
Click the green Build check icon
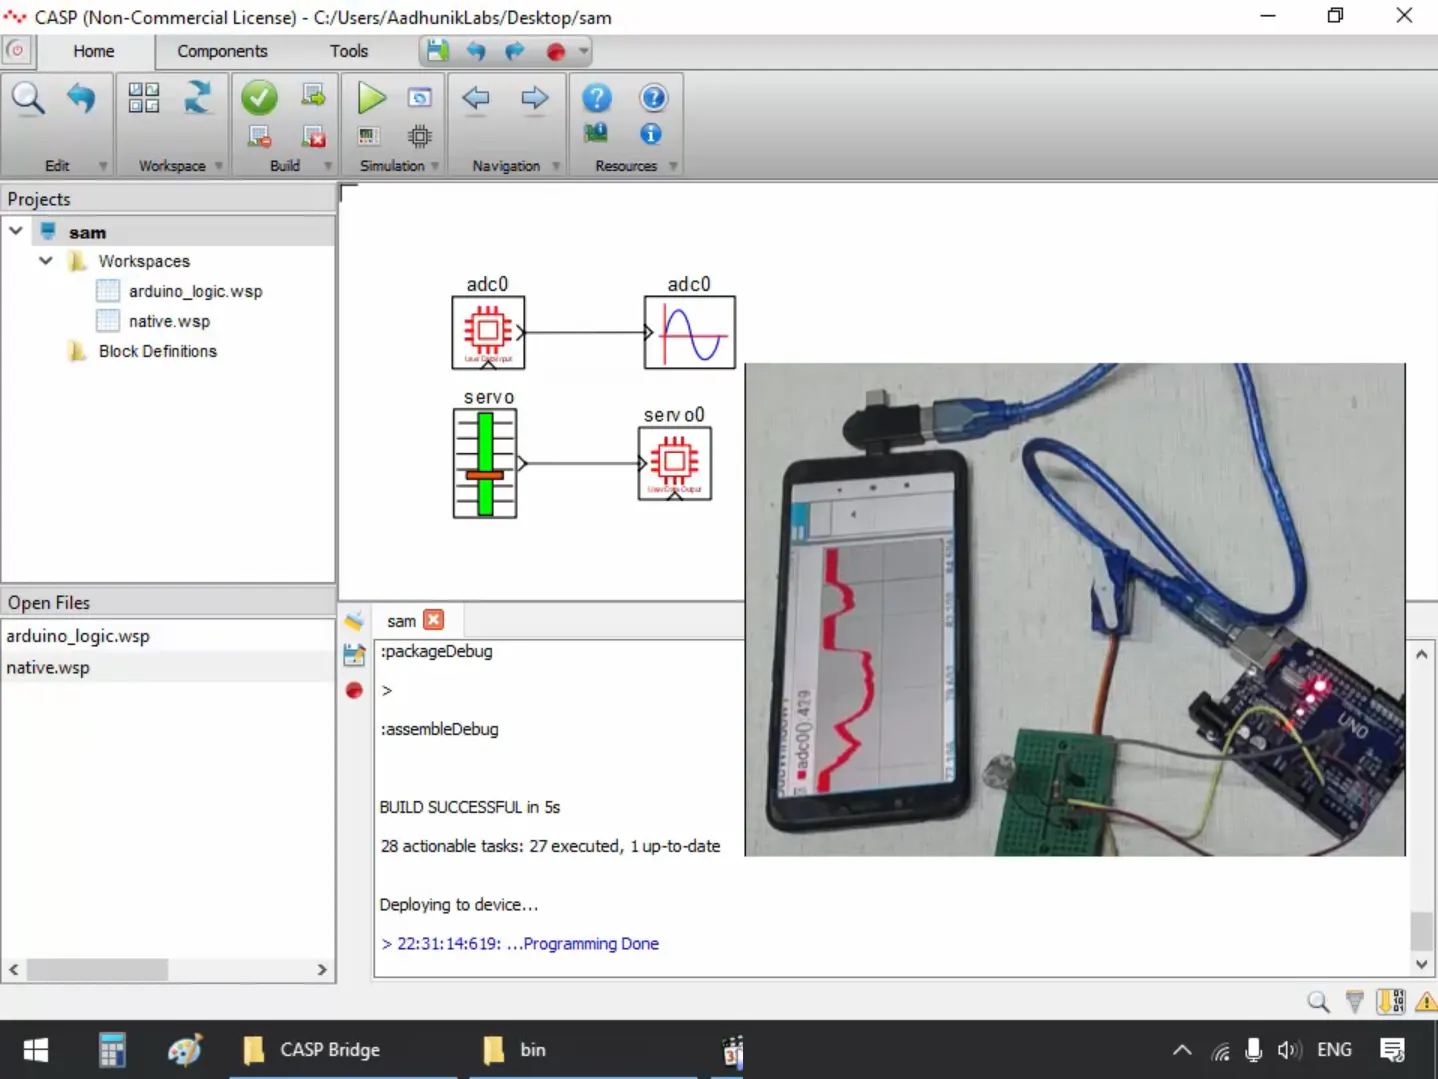pos(259,97)
